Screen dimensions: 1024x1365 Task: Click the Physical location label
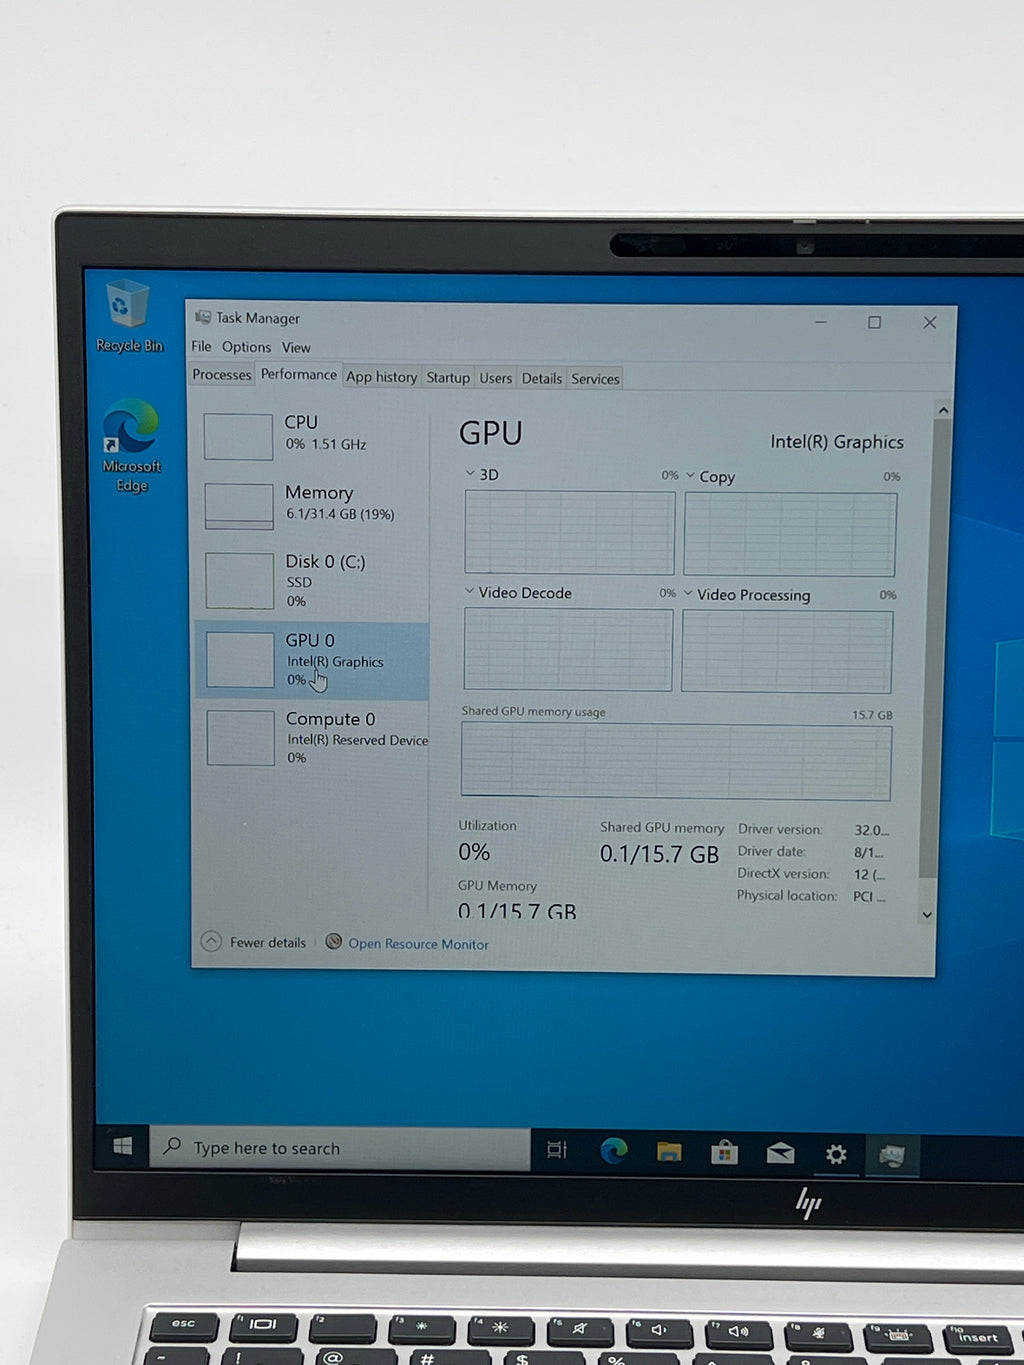[787, 895]
